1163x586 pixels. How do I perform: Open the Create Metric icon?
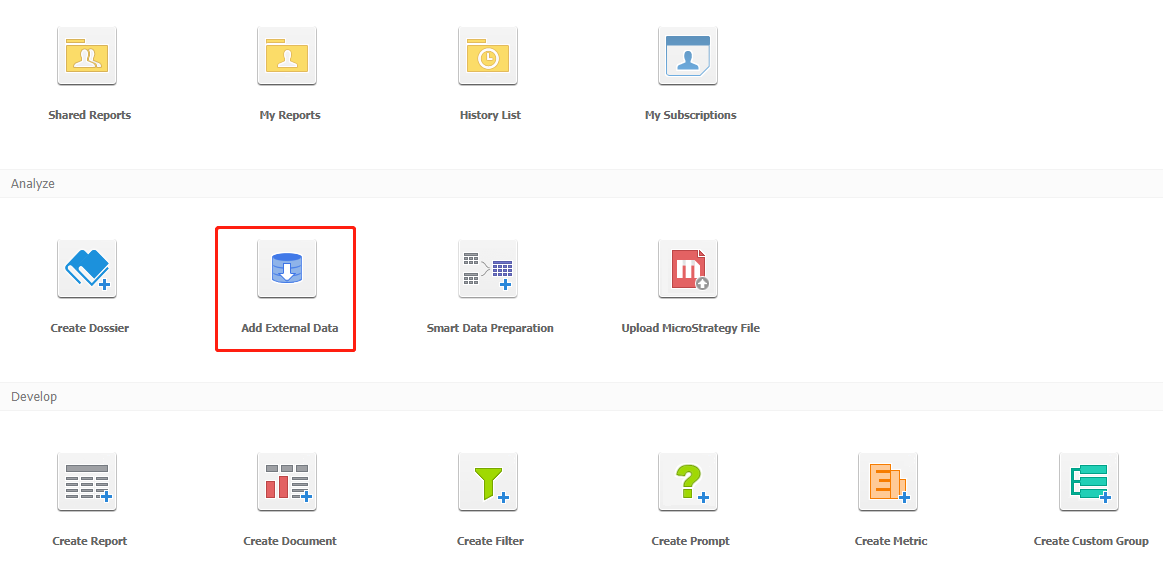coord(888,482)
